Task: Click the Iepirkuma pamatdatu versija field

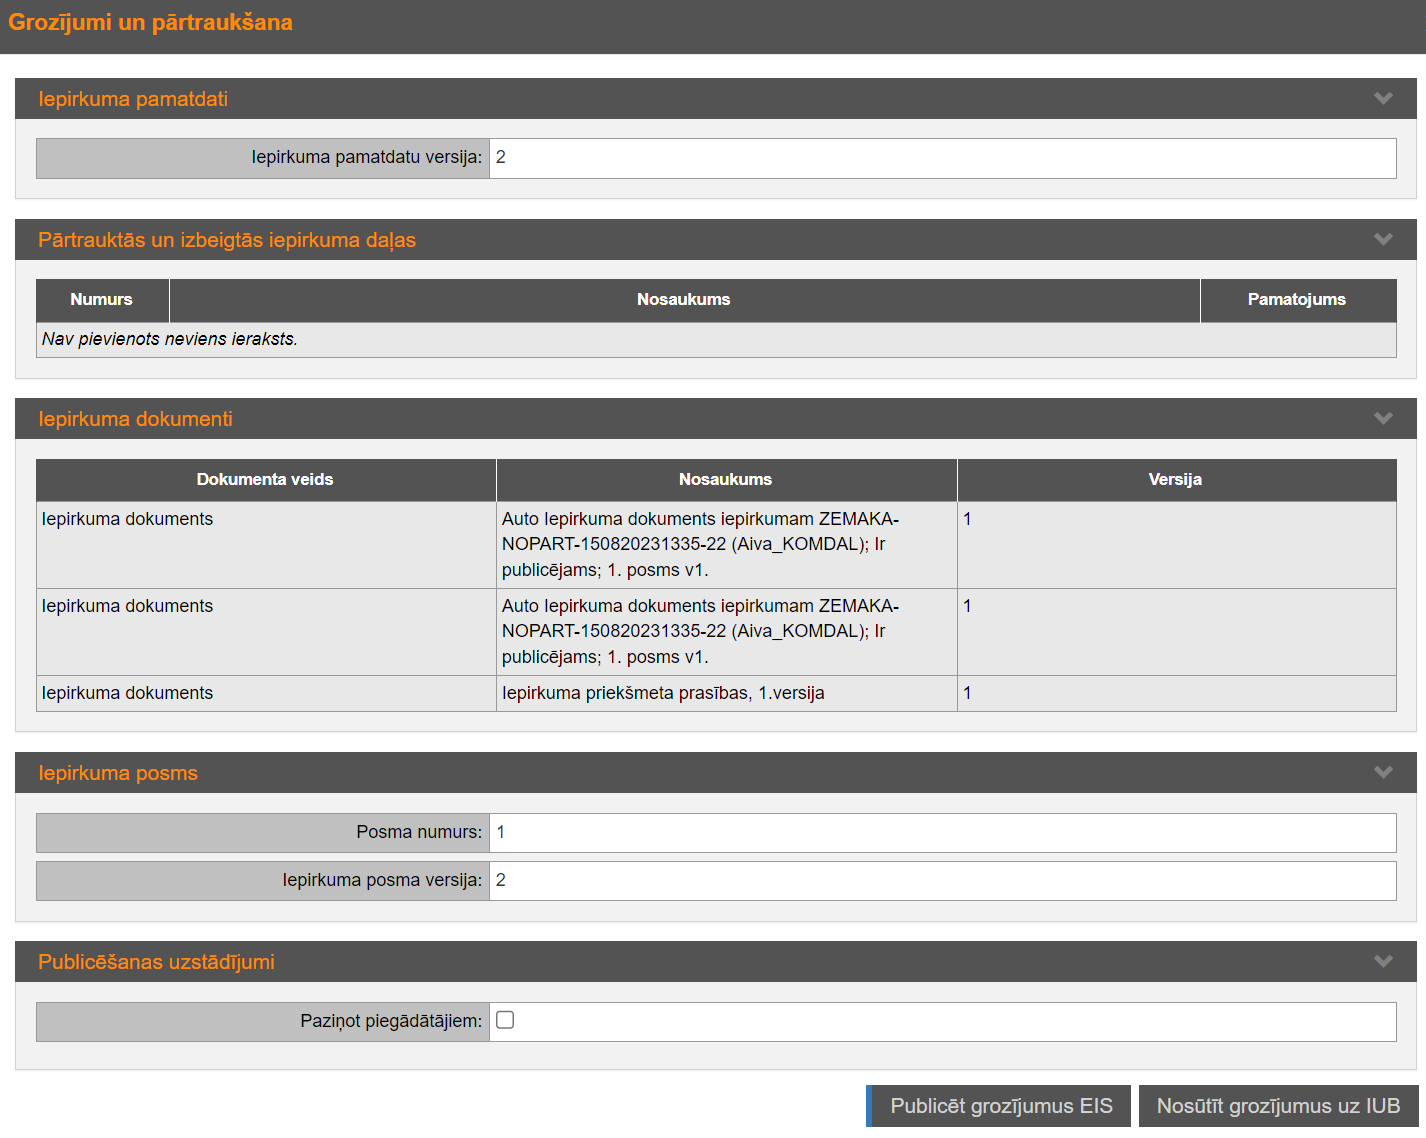Action: pos(941,158)
